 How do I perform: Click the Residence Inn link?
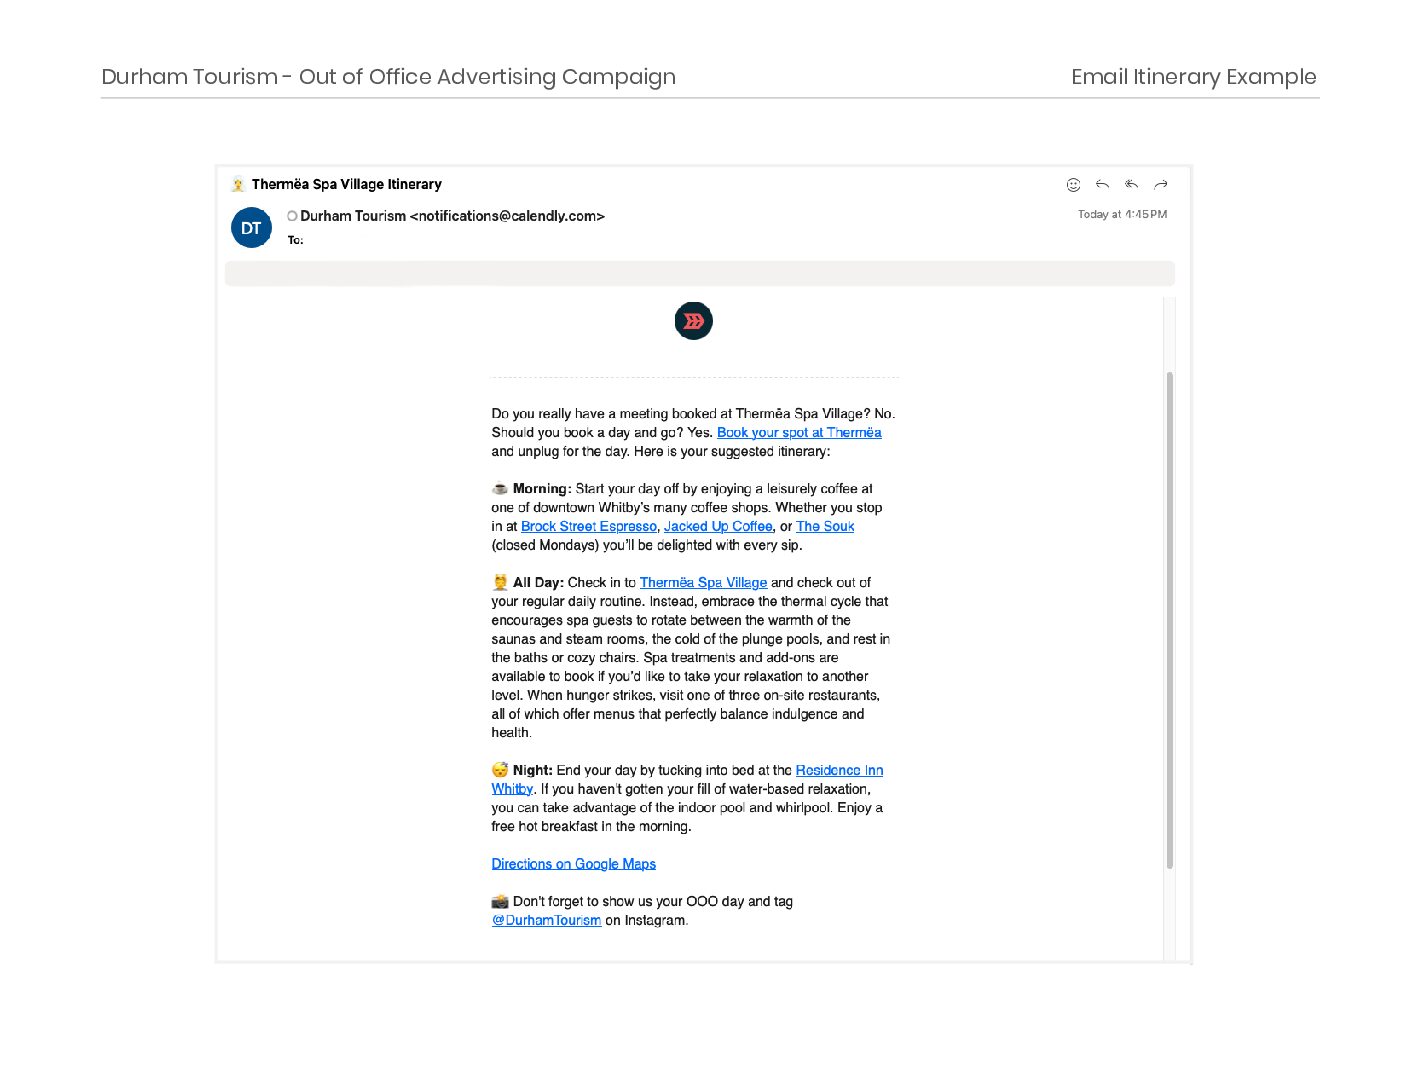point(838,771)
